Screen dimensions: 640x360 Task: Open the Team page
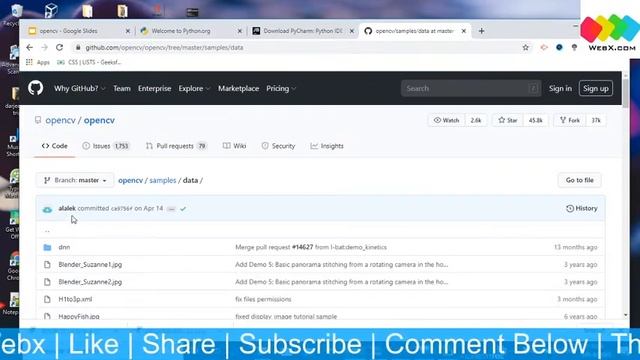(122, 88)
